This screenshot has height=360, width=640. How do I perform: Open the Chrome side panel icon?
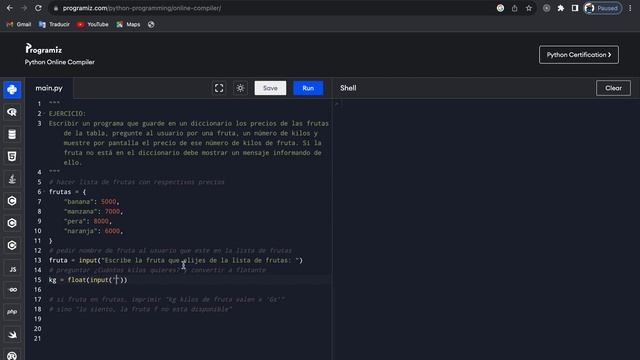pos(575,8)
